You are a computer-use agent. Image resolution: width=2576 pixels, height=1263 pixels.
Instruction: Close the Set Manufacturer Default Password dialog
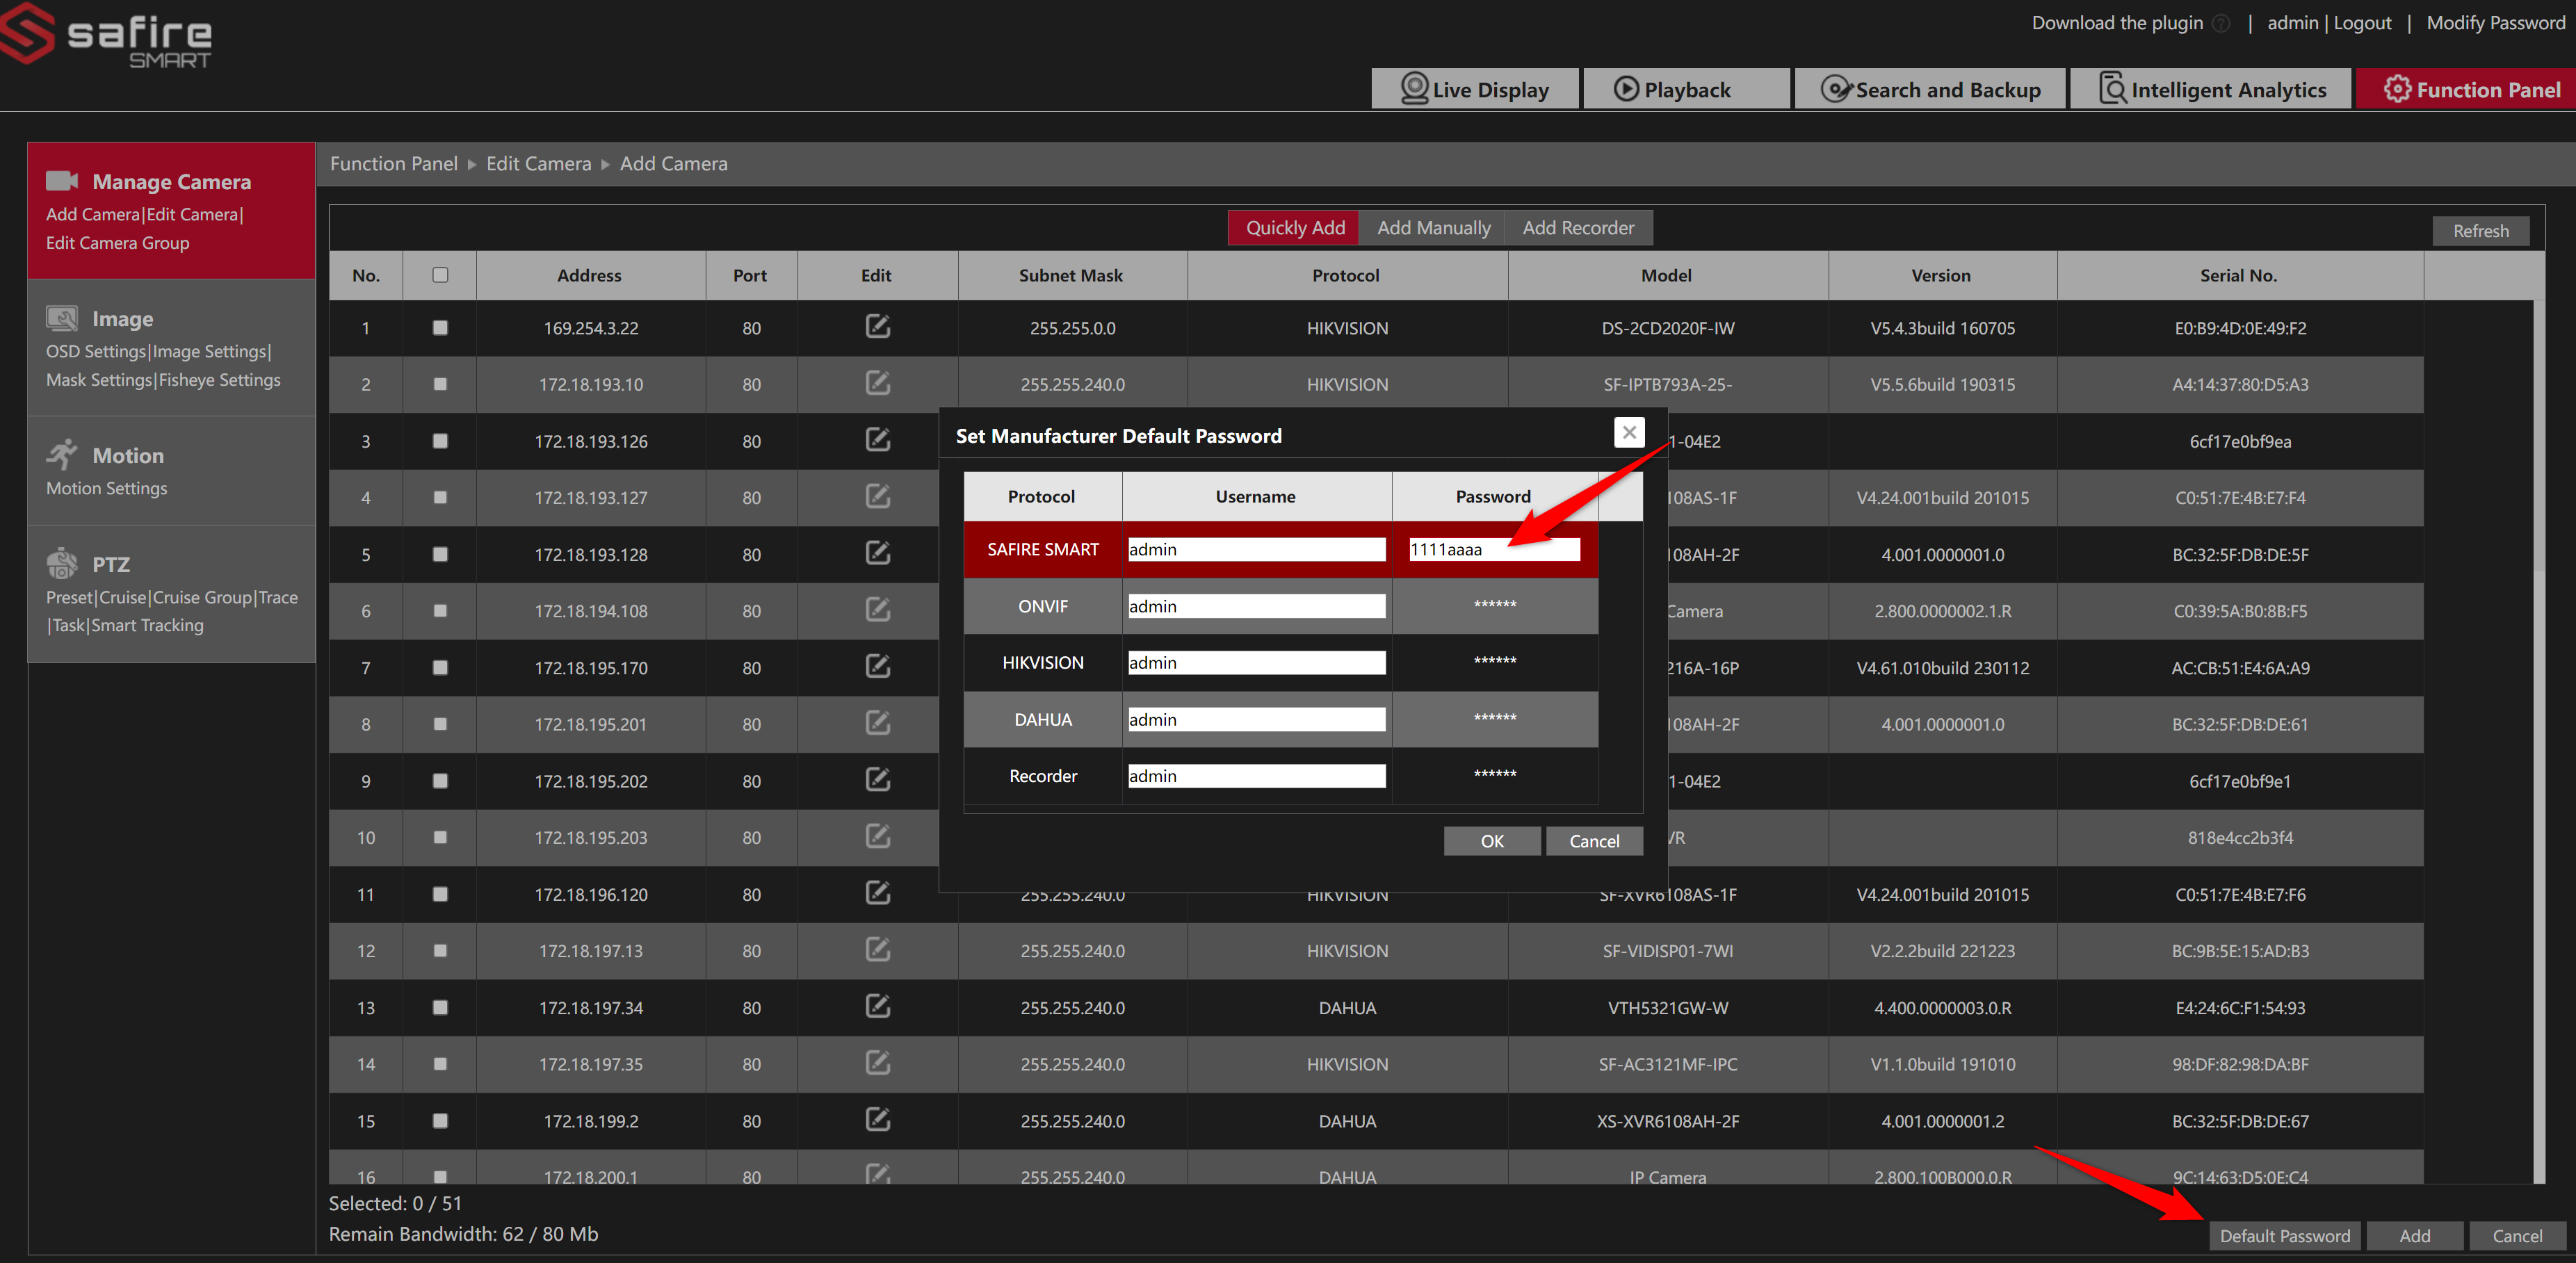tap(1629, 432)
